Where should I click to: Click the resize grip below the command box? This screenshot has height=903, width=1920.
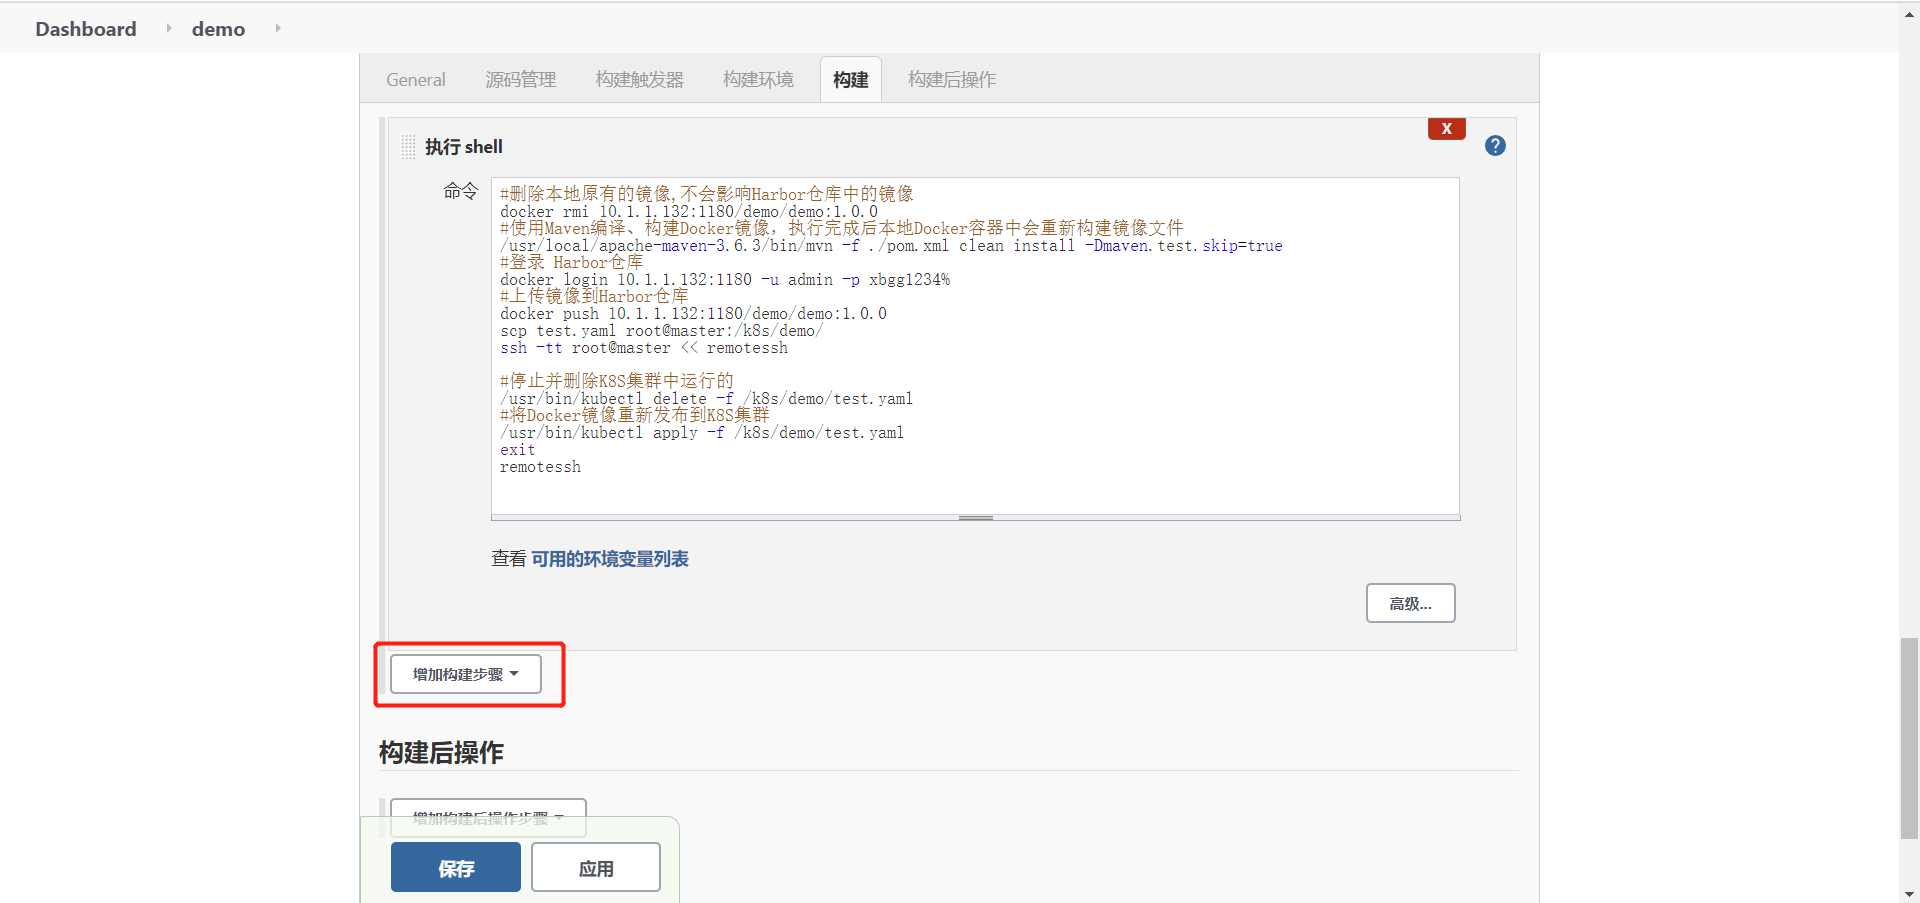[x=975, y=517]
